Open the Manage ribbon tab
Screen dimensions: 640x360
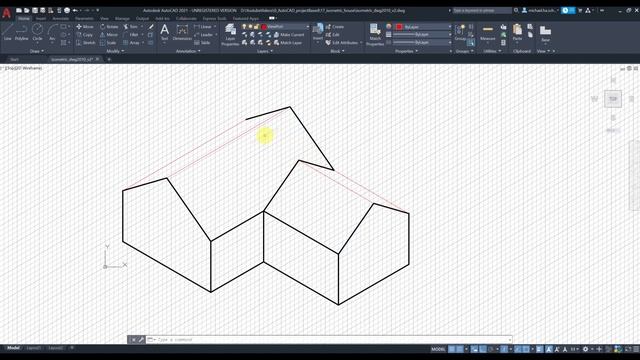122,18
